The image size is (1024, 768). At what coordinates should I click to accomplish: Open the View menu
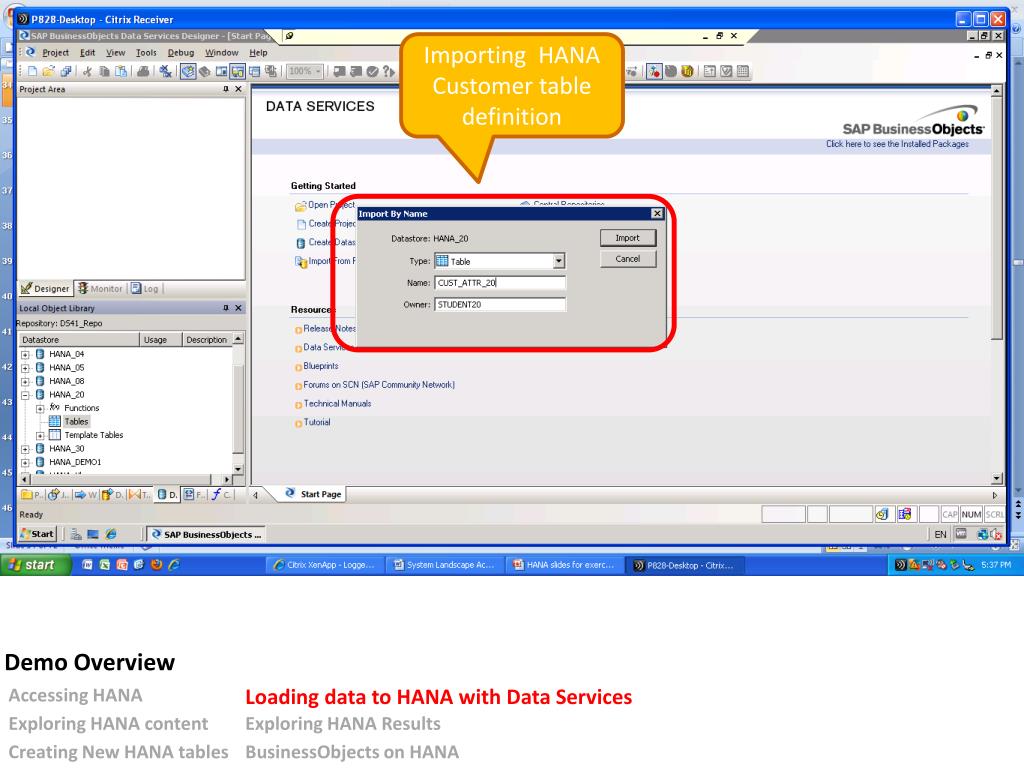coord(116,53)
